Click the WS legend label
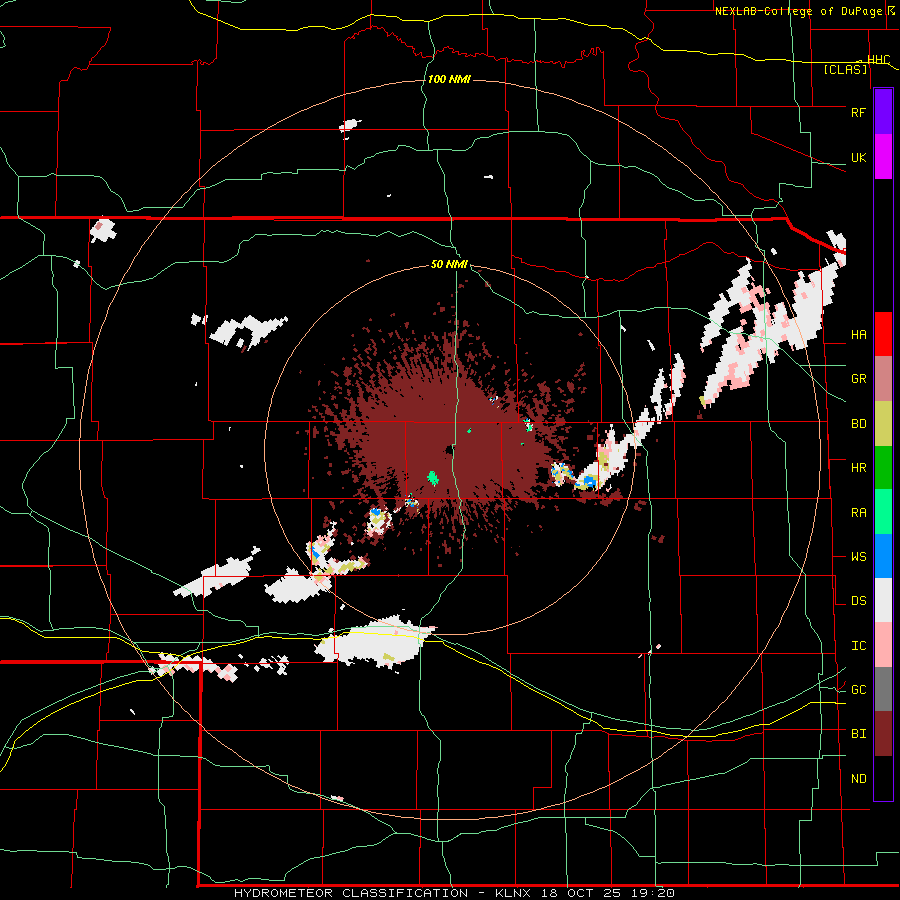The height and width of the screenshot is (900, 900). (x=858, y=557)
